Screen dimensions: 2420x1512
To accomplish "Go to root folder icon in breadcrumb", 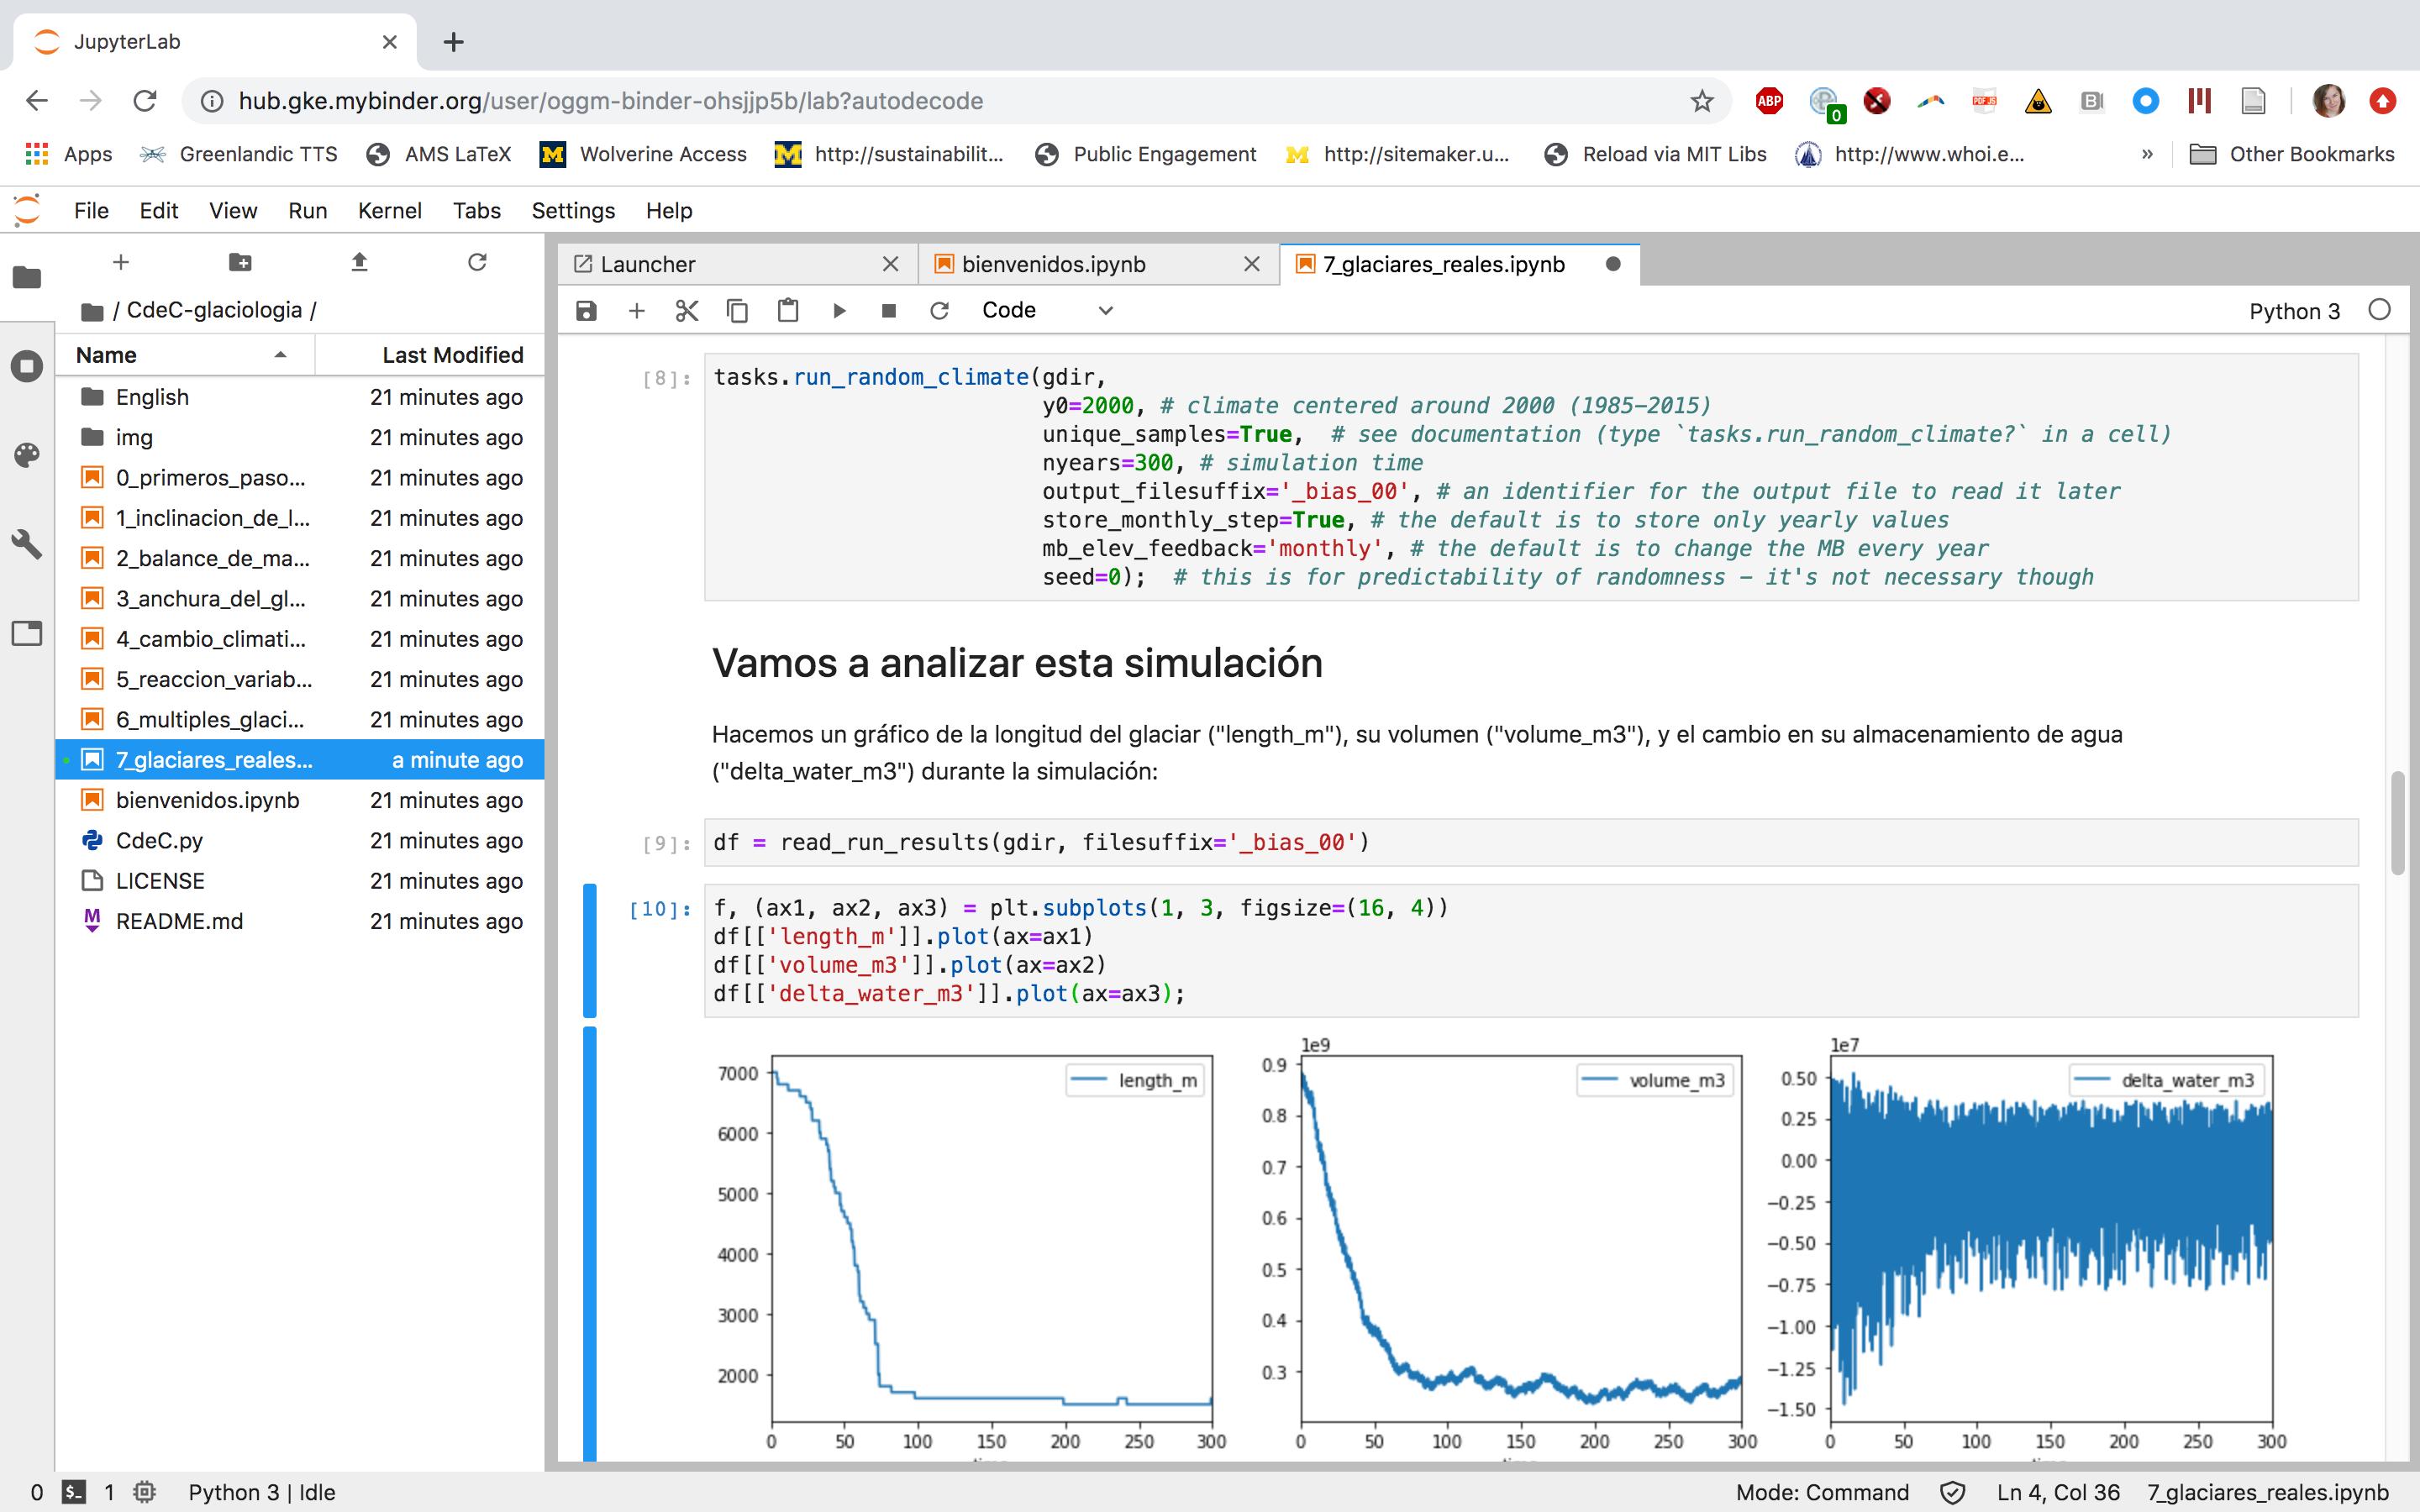I will tap(92, 311).
